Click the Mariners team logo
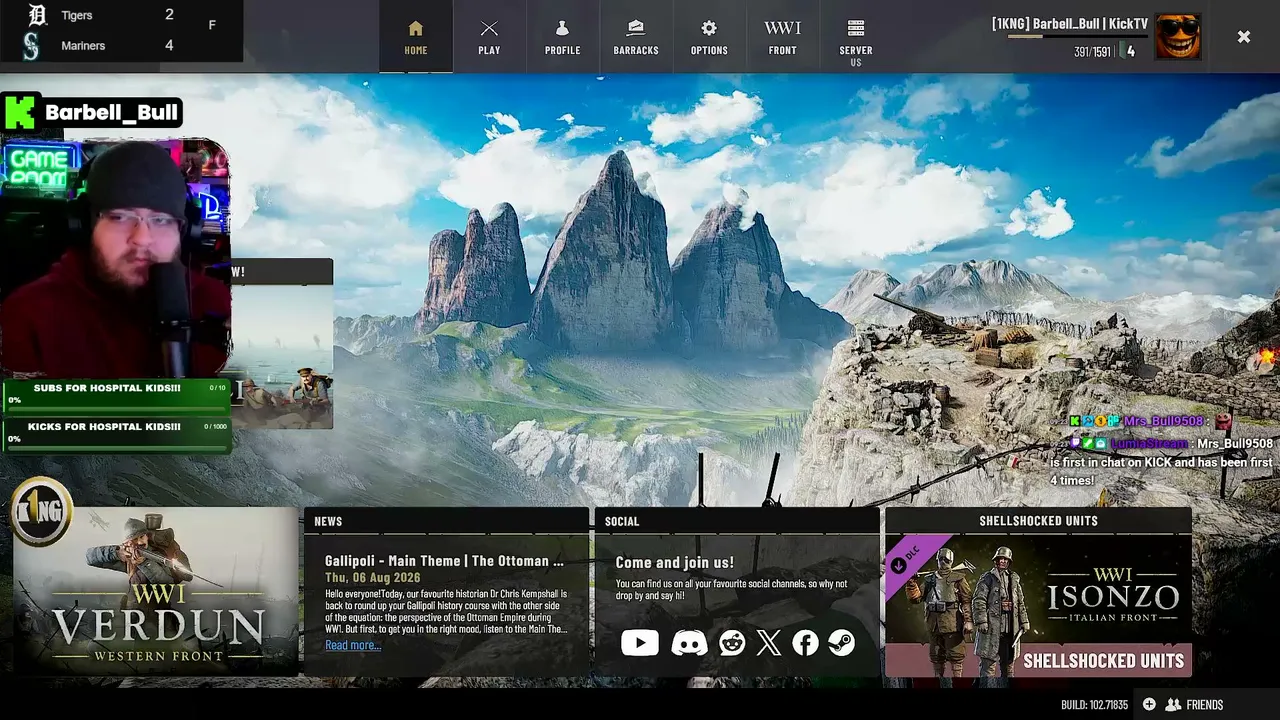1280x720 pixels. click(x=31, y=46)
